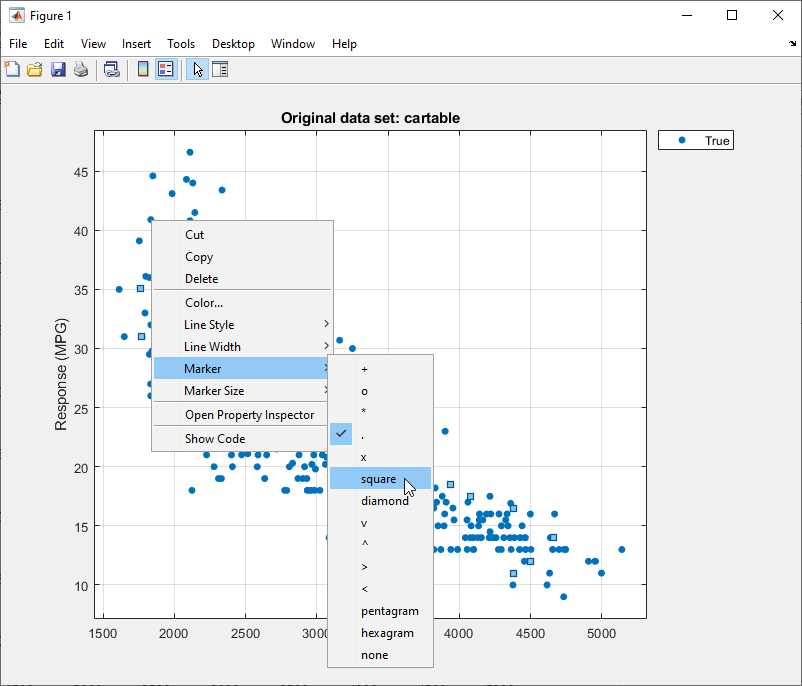Screen dimensions: 802x686
Task: Toggle the Insert Legend toolbar button
Action: (x=166, y=69)
